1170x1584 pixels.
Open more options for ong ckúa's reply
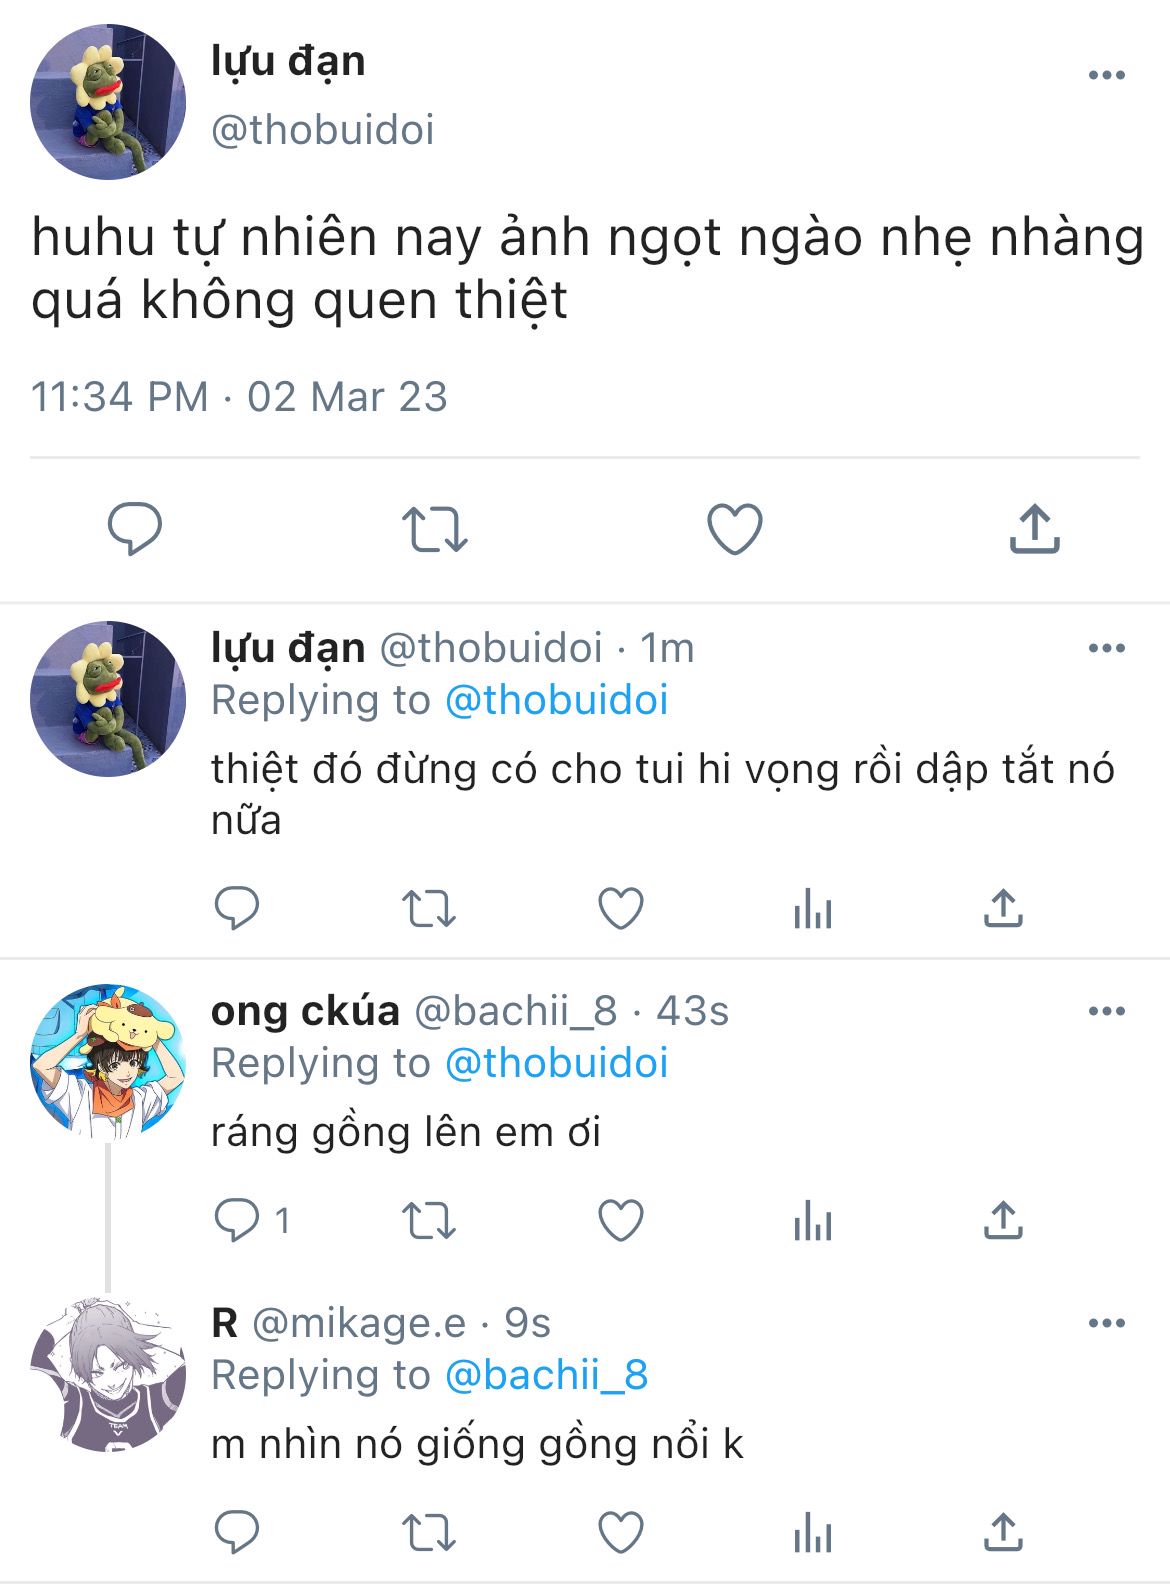point(1107,1011)
